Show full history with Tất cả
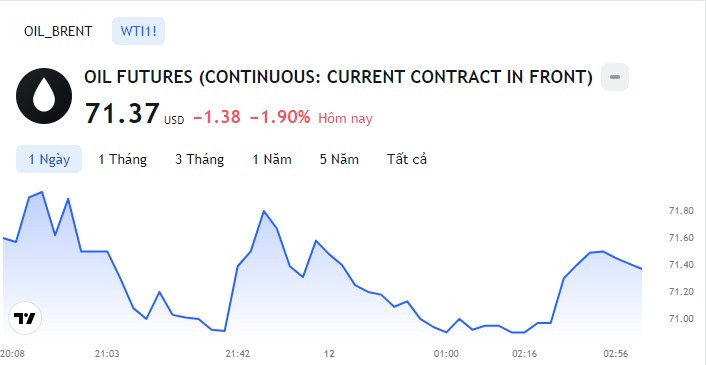Screen dimensions: 706x365 click(407, 159)
